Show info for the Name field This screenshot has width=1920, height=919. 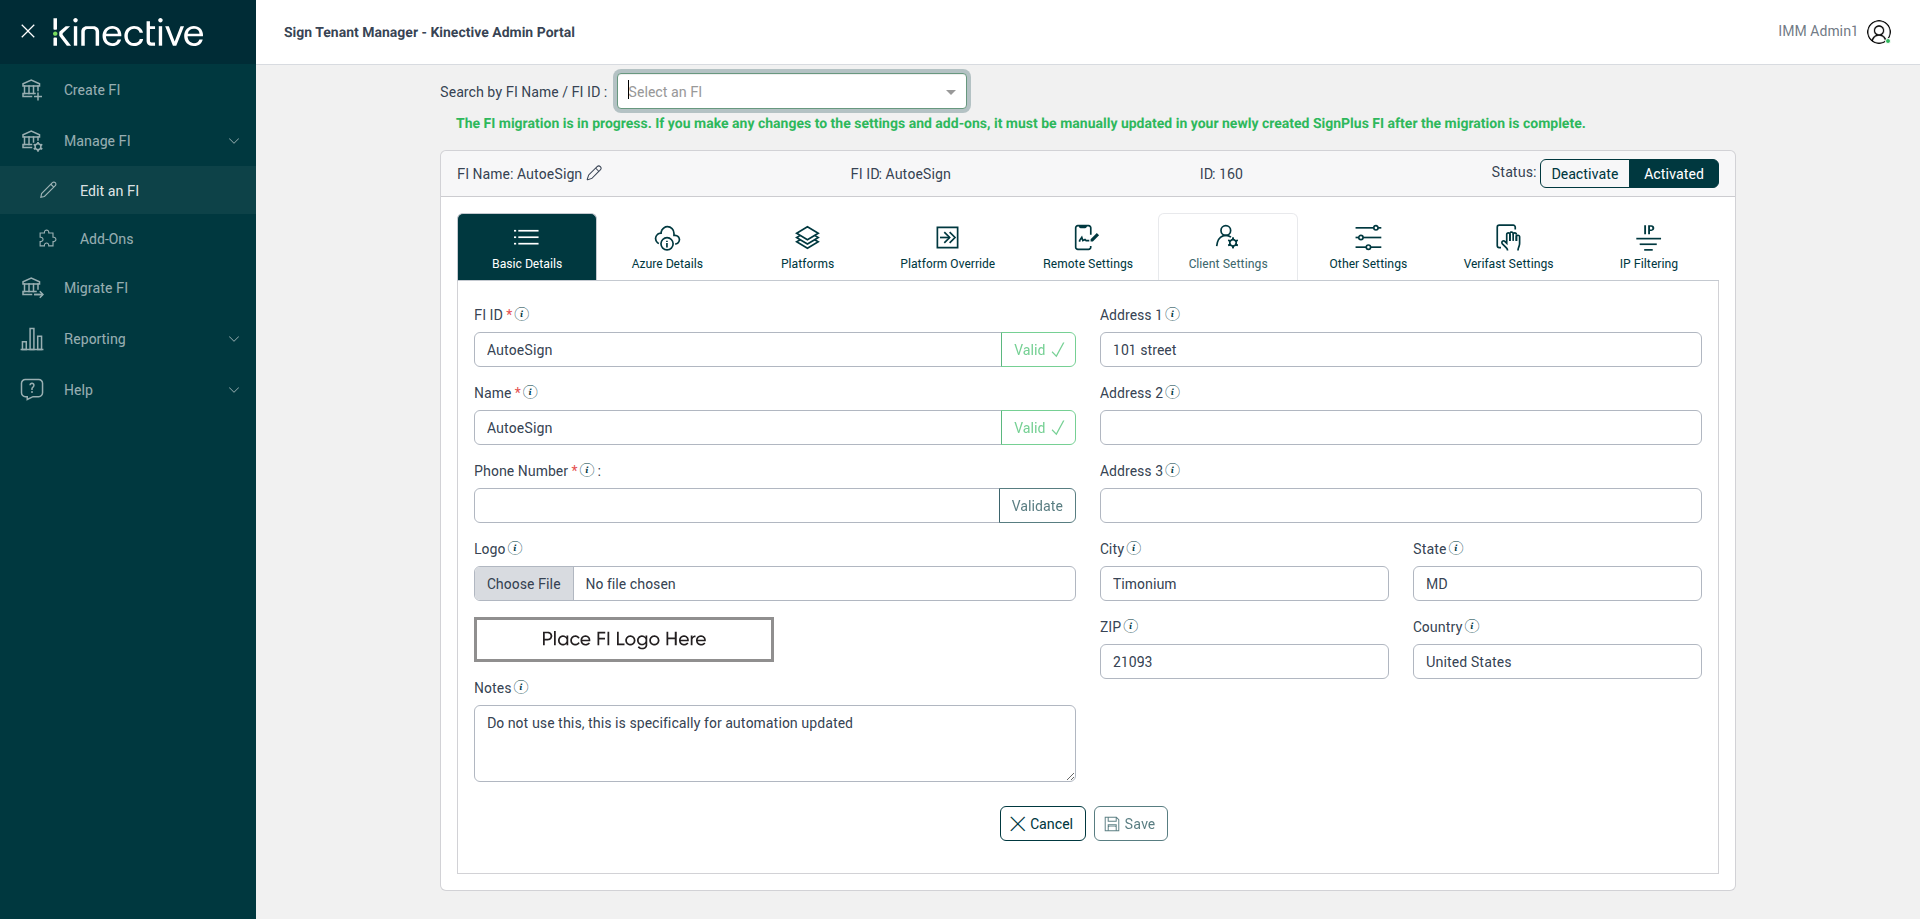531,392
